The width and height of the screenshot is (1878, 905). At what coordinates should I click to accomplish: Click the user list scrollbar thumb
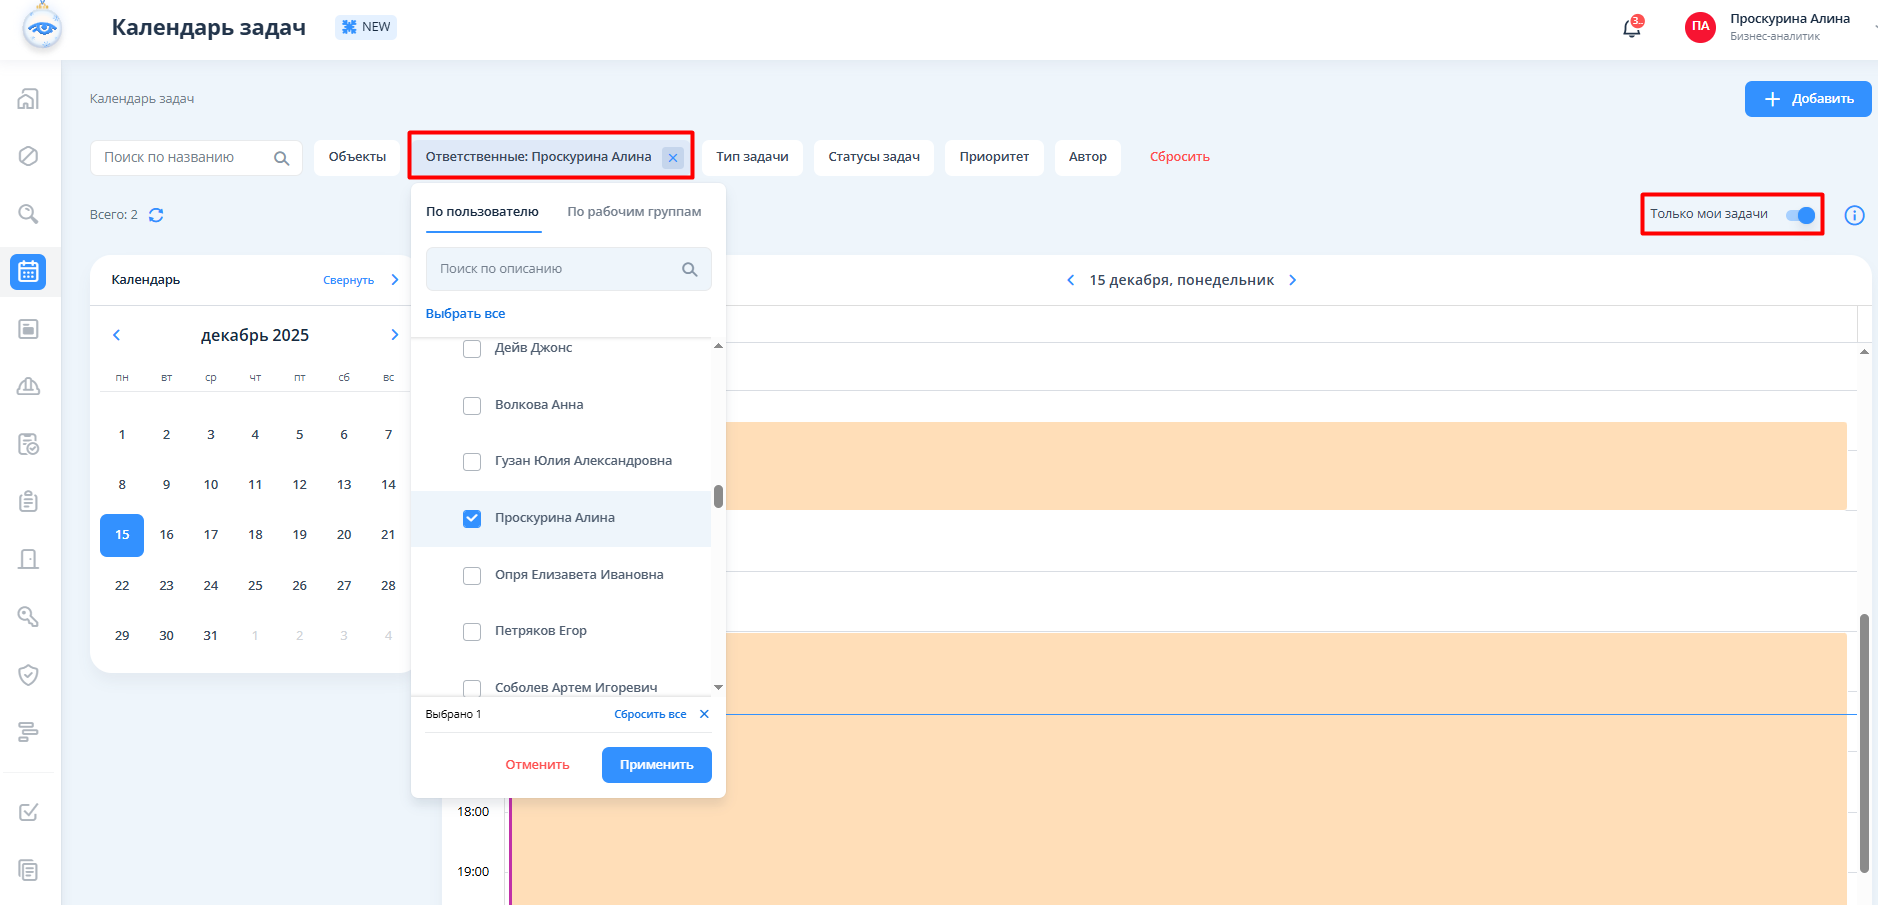click(x=718, y=497)
